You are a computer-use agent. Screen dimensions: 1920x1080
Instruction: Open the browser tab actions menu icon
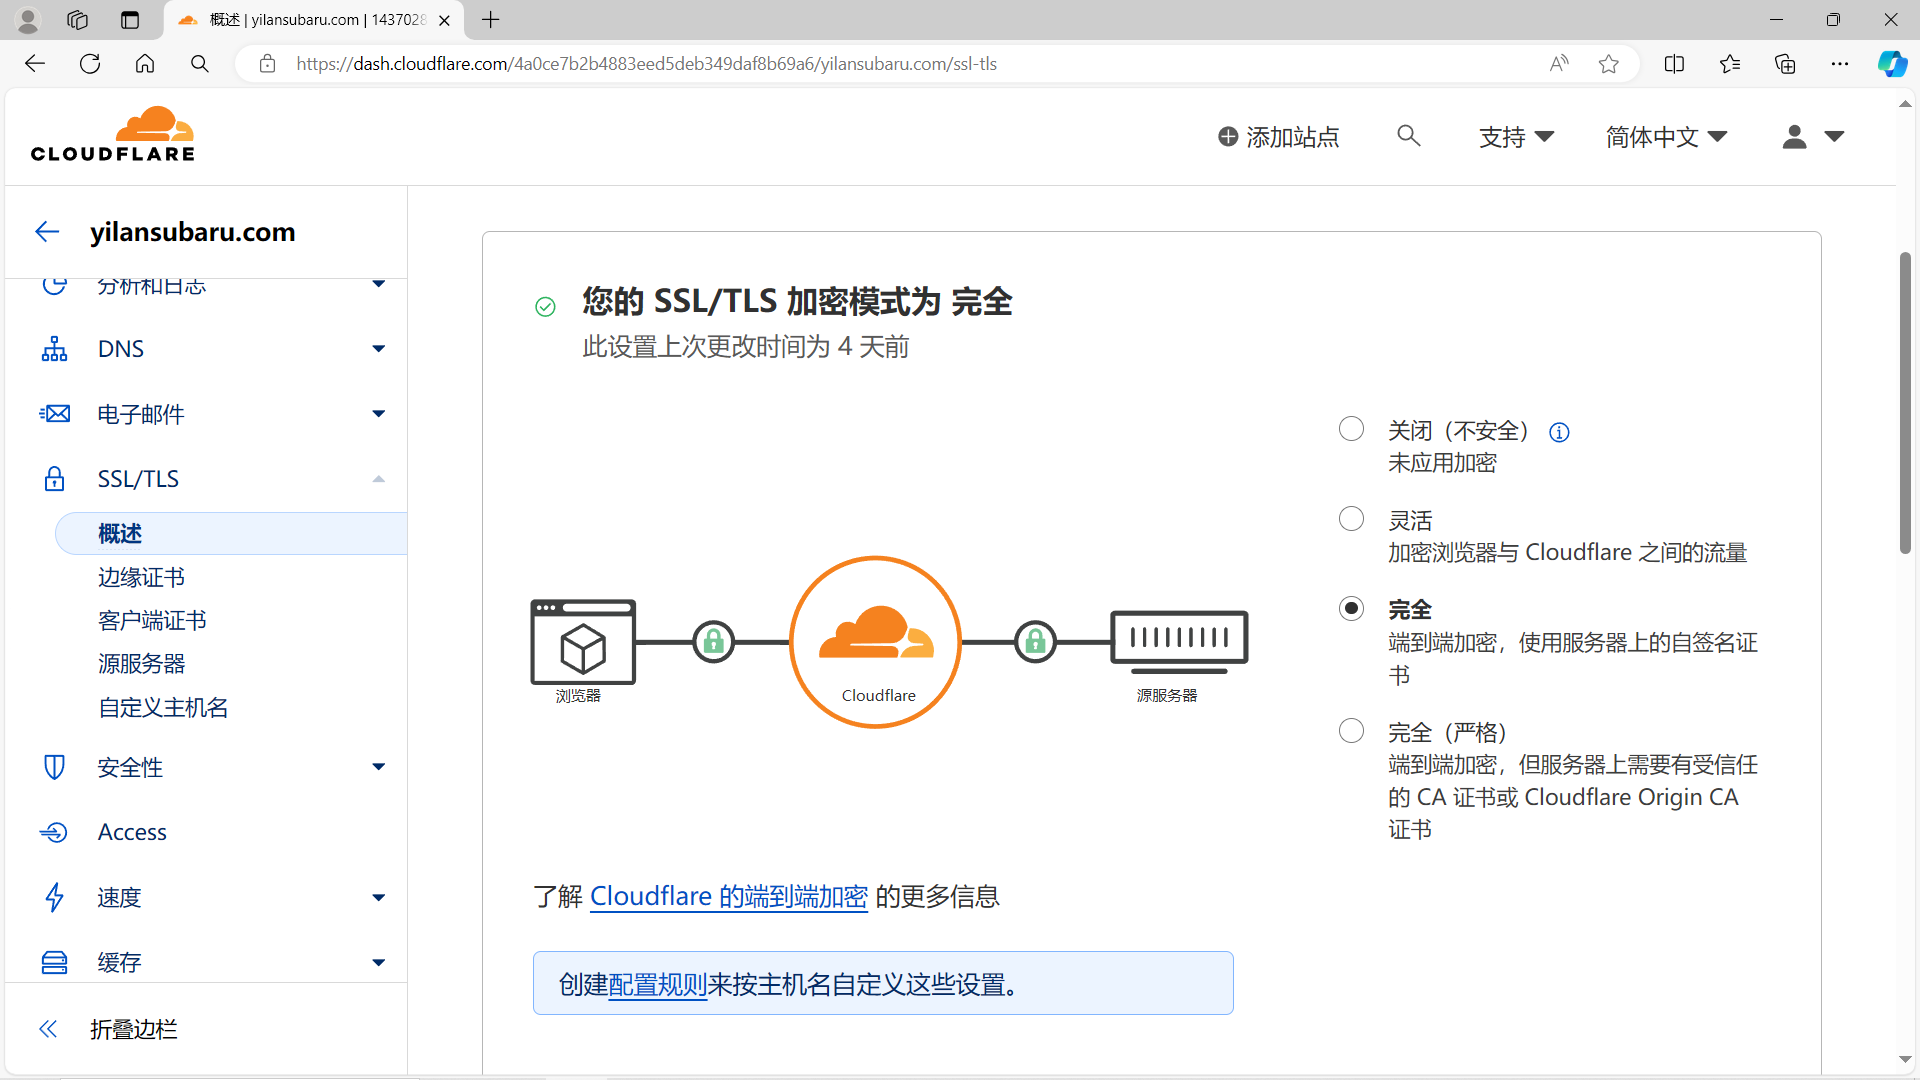coord(129,20)
